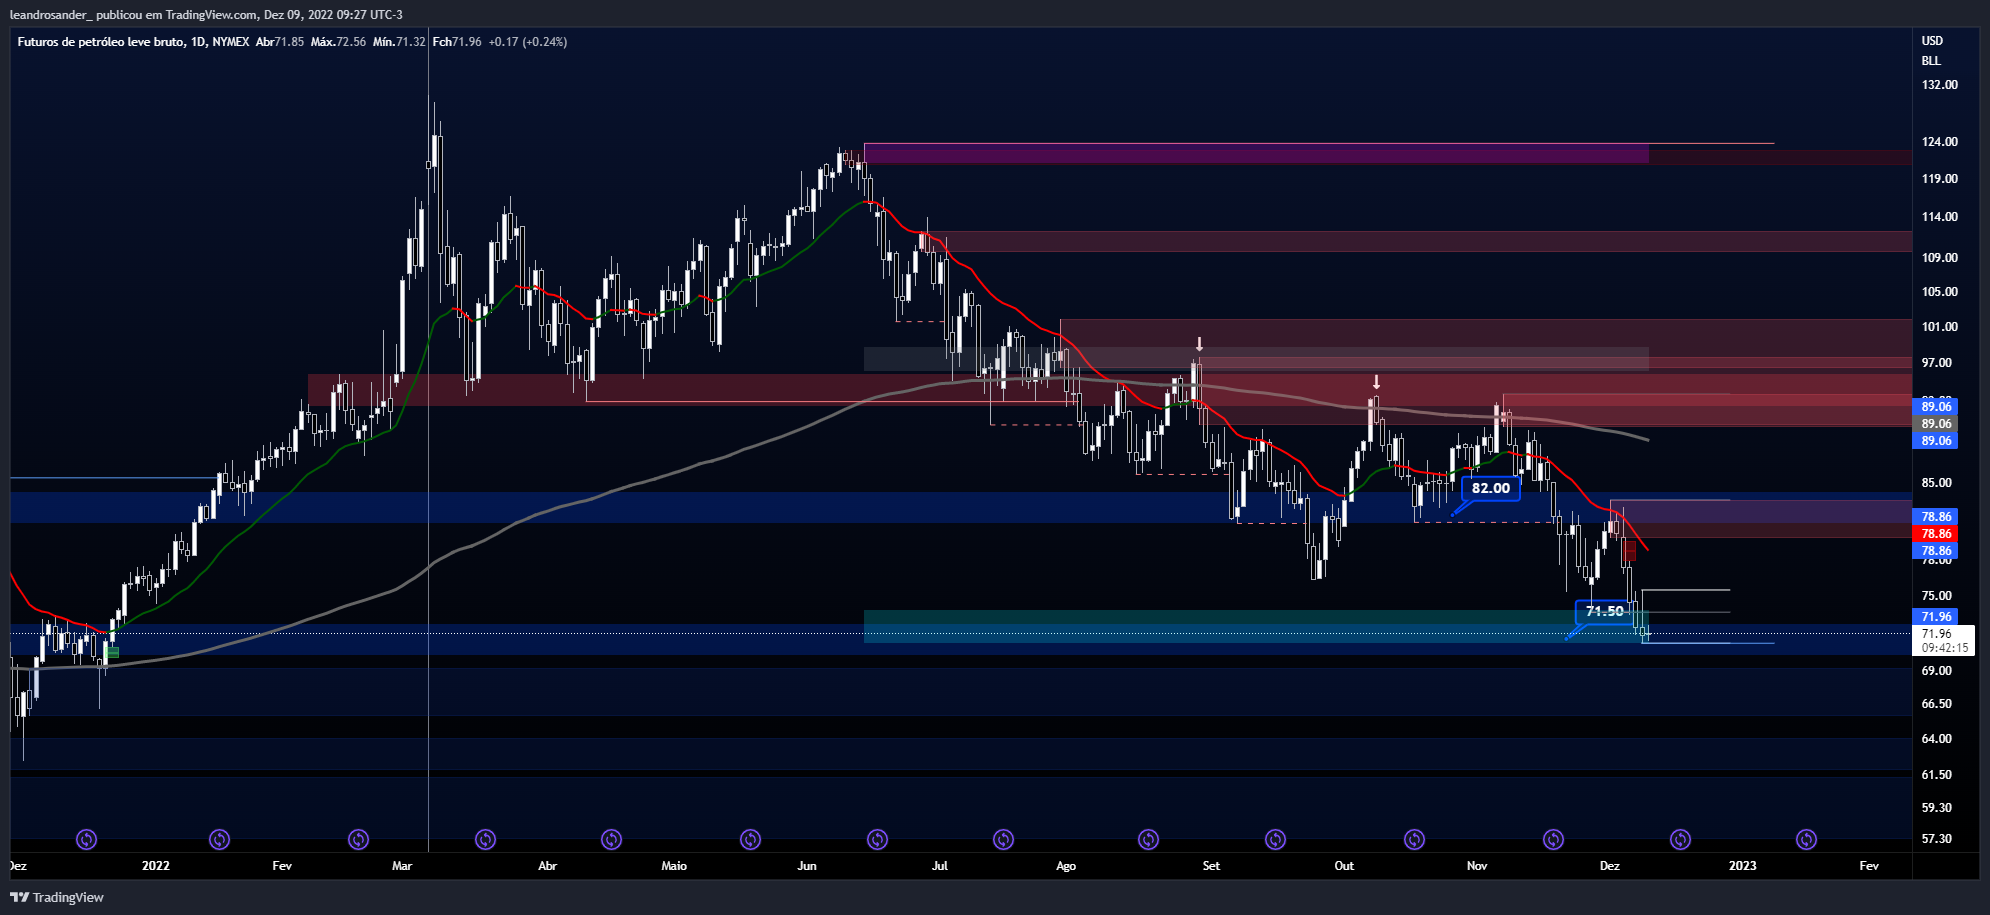
Task: Click the Fch71.96 close value in legend
Action: [457, 42]
